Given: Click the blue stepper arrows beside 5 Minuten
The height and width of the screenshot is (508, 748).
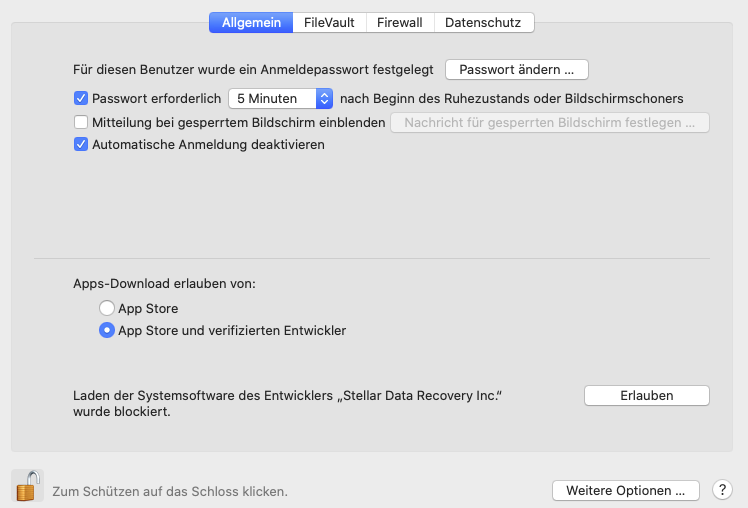Looking at the screenshot, I should coord(324,98).
